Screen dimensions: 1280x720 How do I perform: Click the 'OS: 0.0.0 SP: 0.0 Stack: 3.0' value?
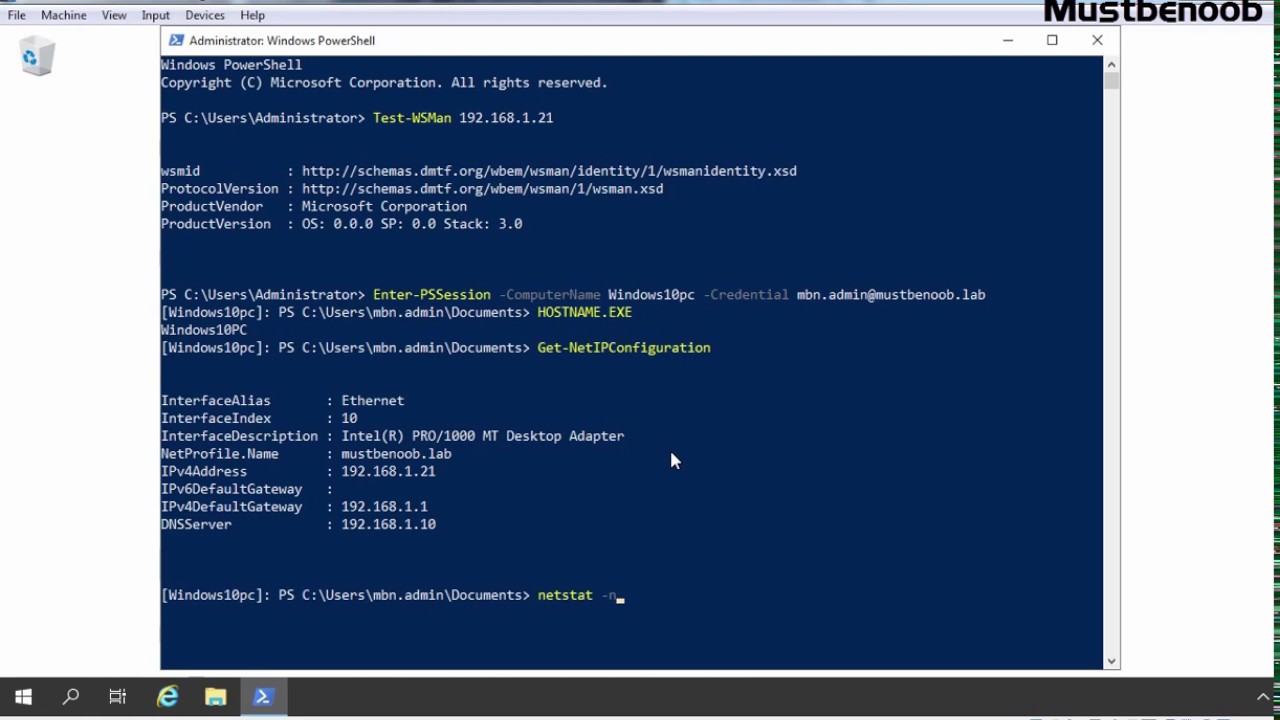click(412, 224)
